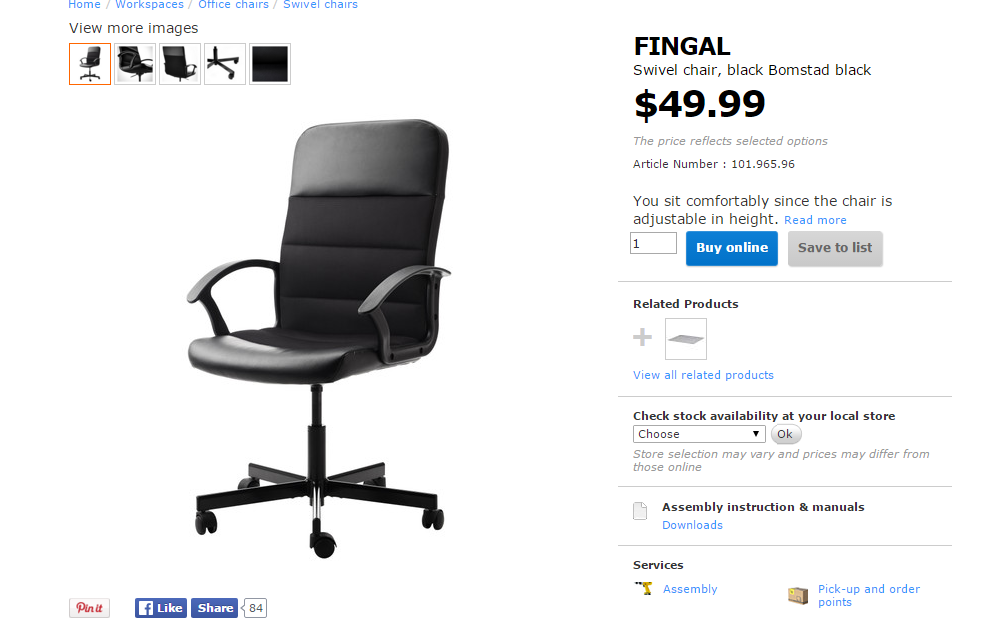Viewport: 990px width, 635px height.
Task: Show the chair base wheel thumbnail
Action: coord(225,64)
